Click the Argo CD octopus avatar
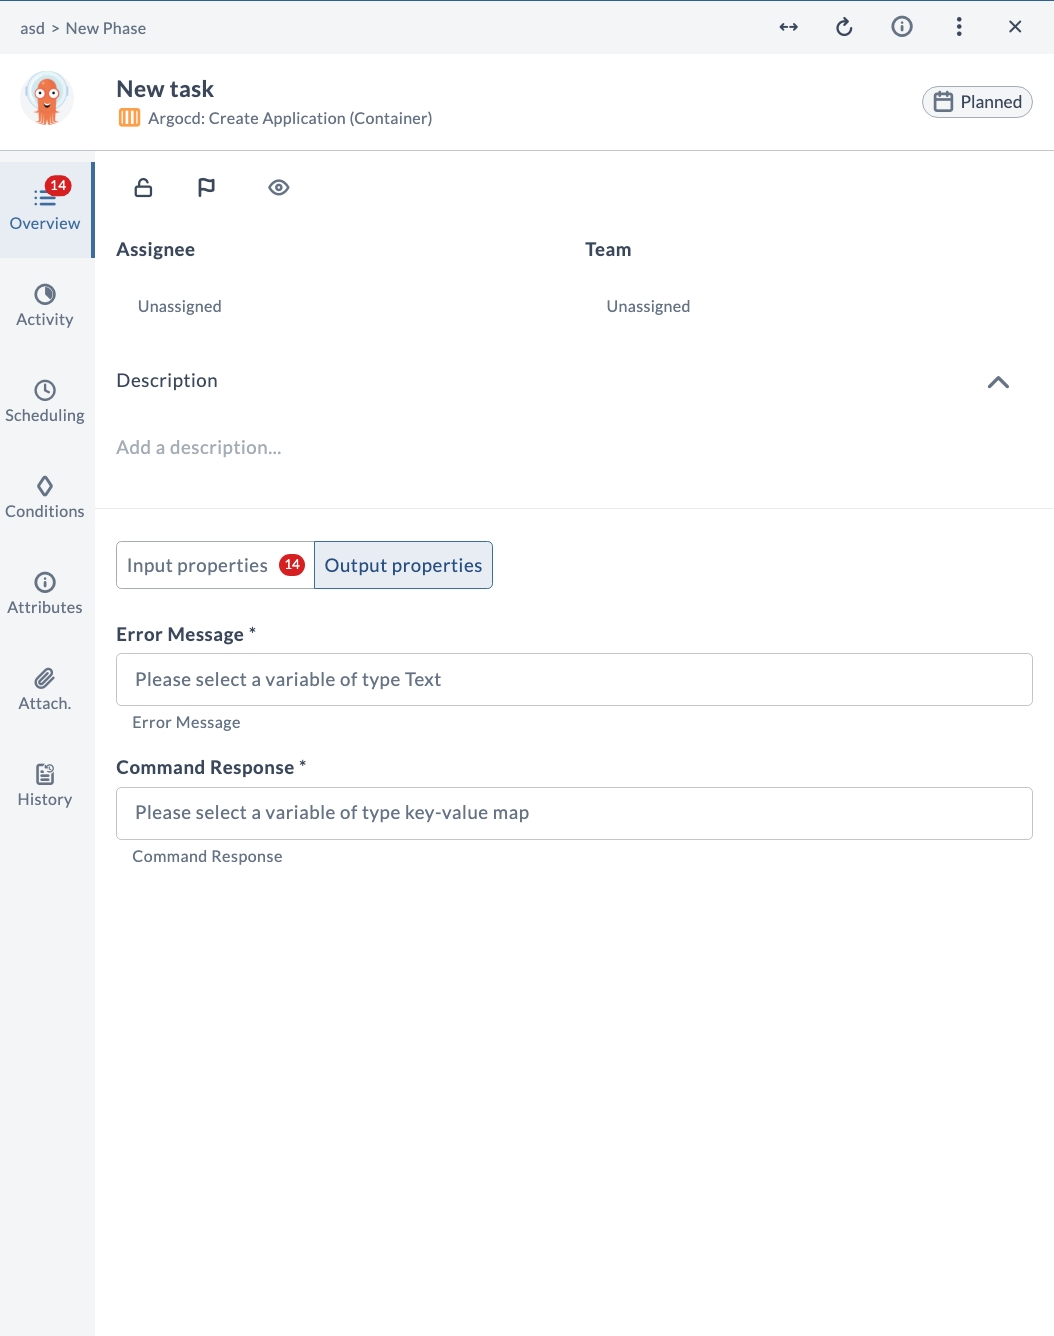The width and height of the screenshot is (1054, 1336). point(47,98)
